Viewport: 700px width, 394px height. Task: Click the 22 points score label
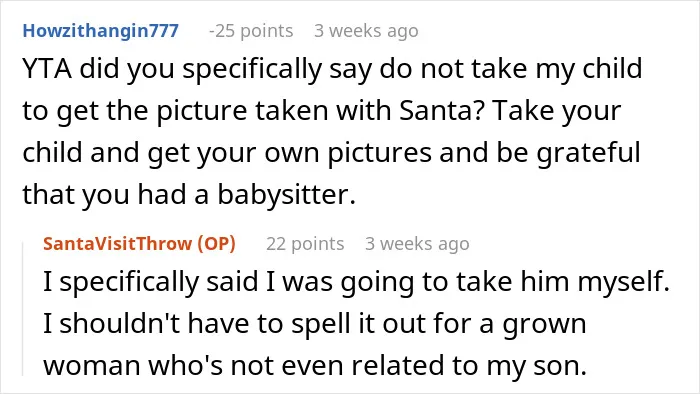coord(305,244)
